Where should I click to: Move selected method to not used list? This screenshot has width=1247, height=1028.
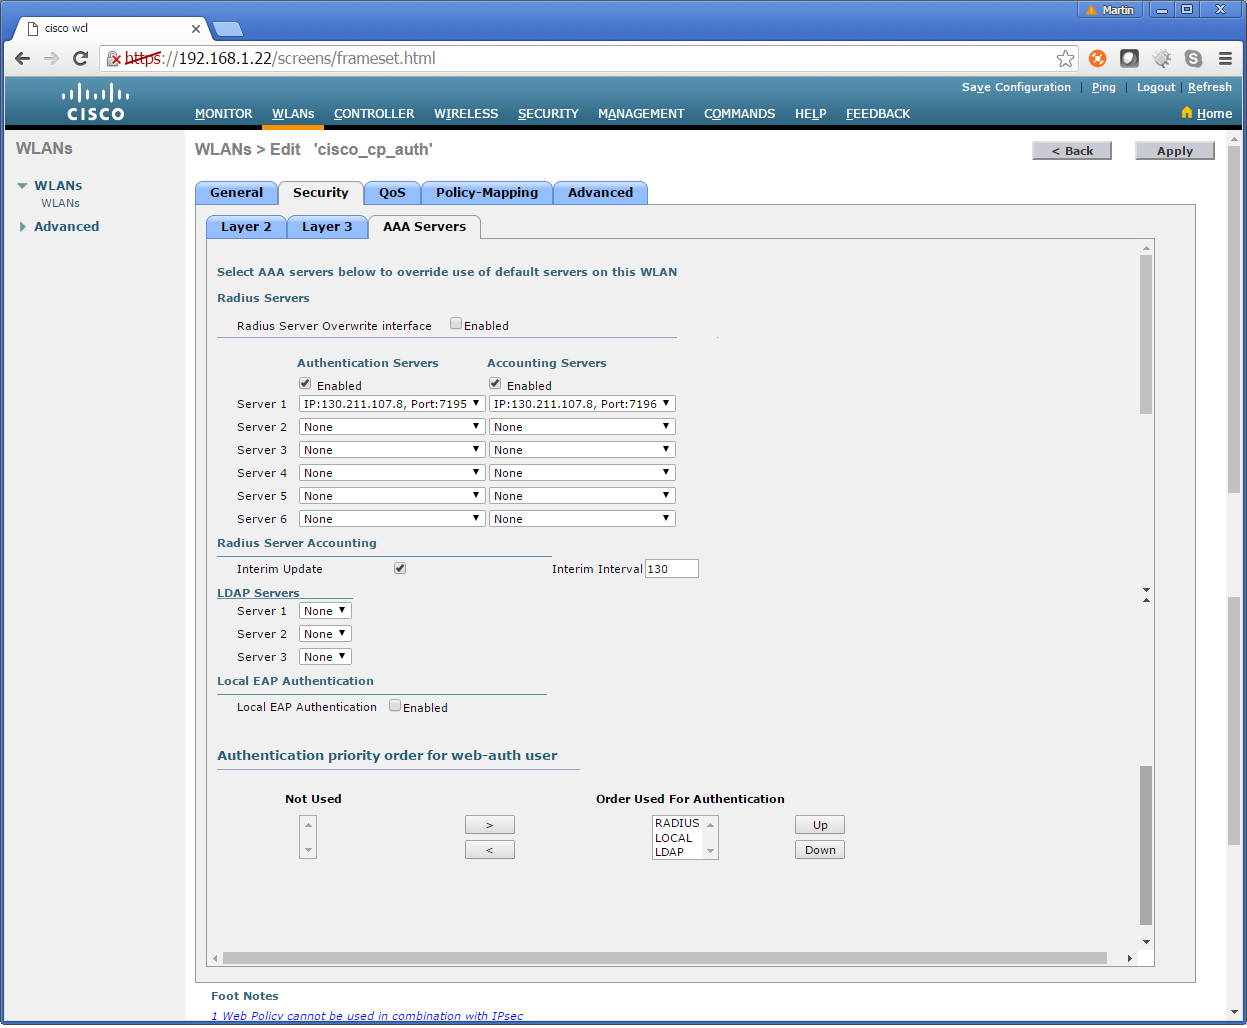pos(490,850)
